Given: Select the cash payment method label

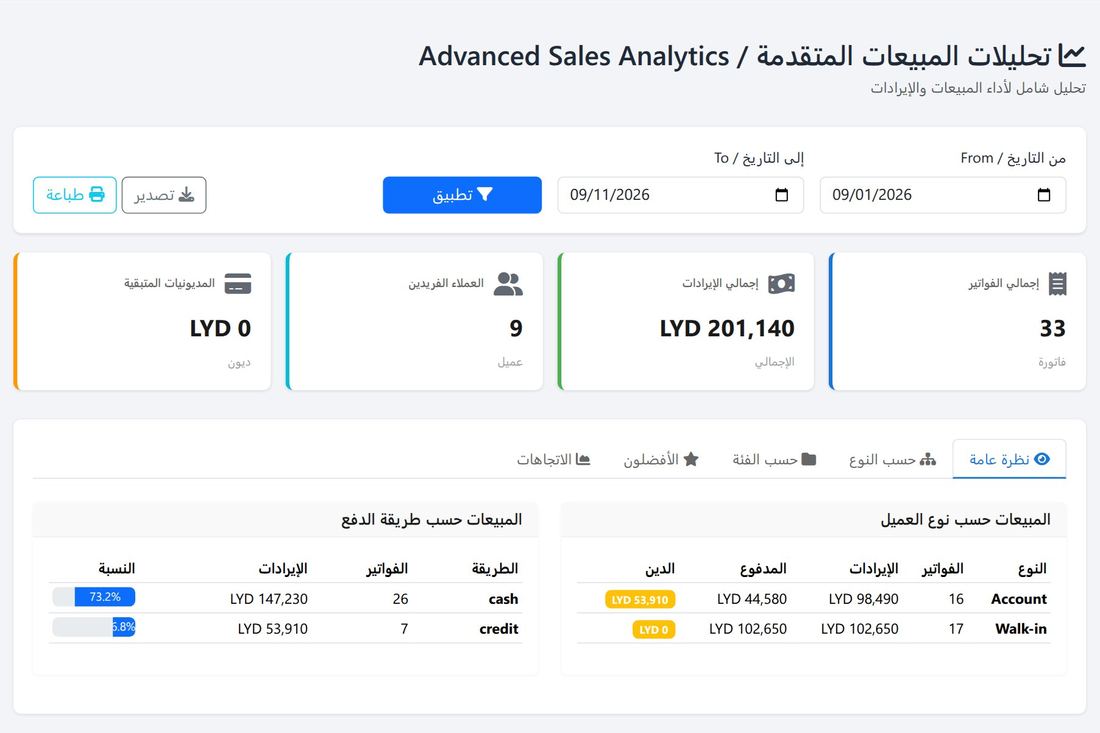Looking at the screenshot, I should point(504,599).
